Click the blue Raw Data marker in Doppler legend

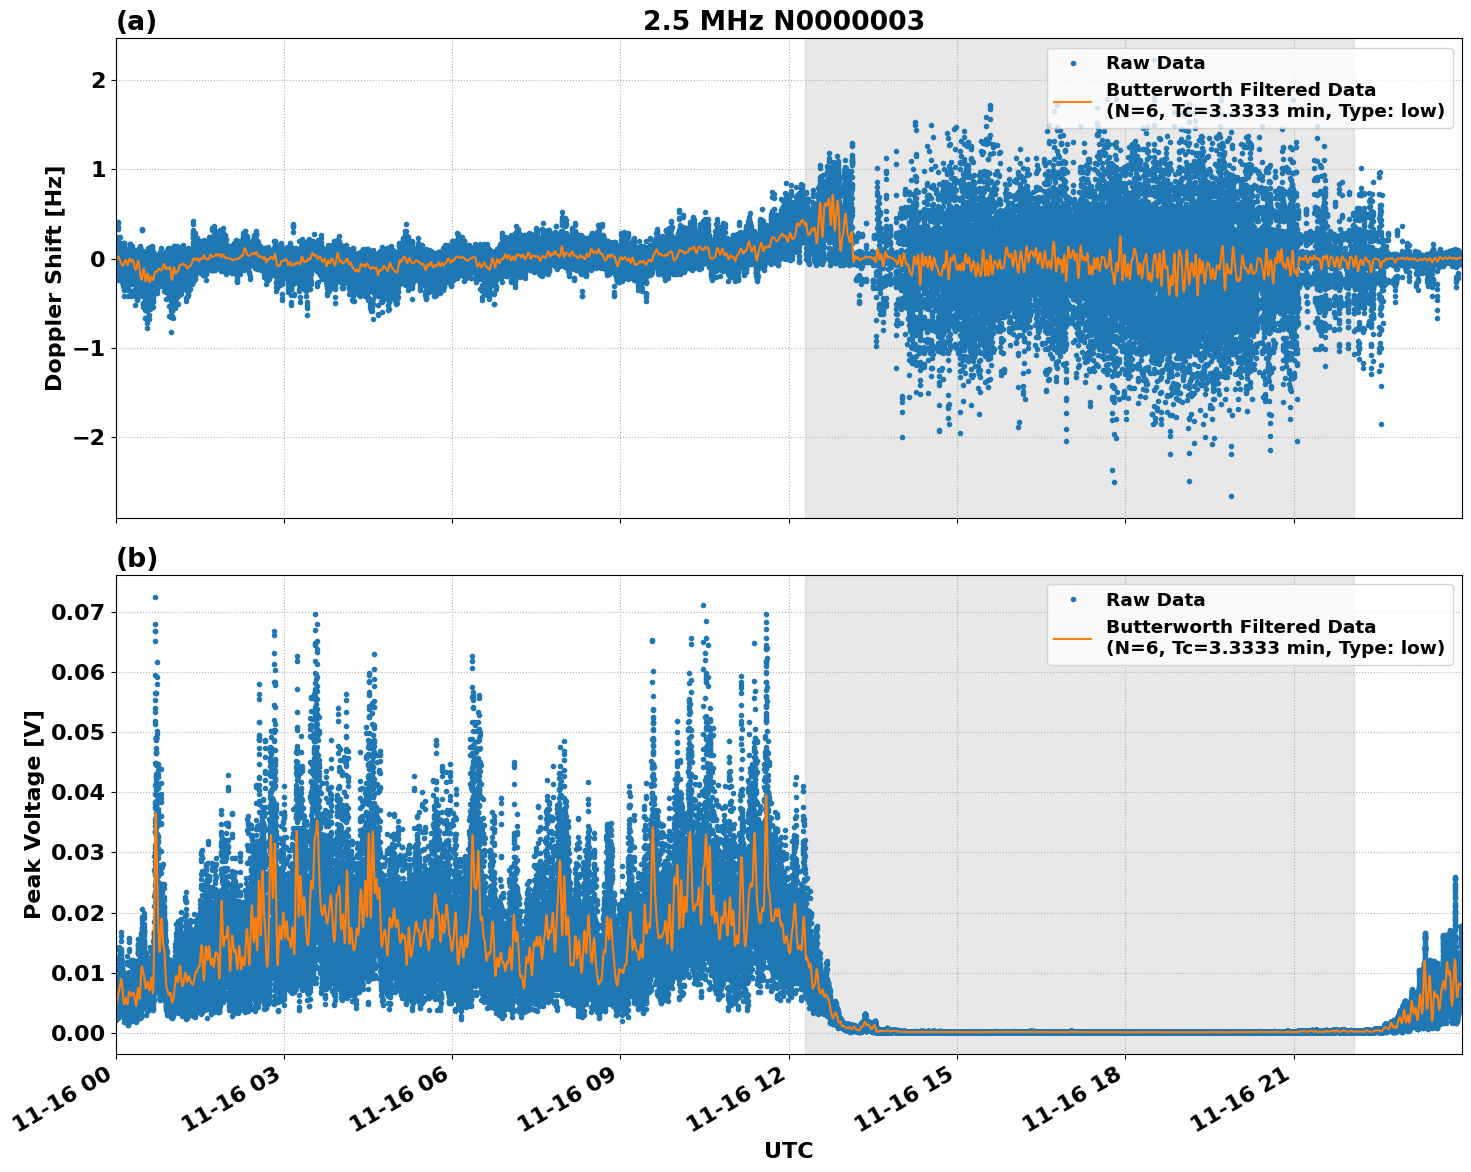1073,63
